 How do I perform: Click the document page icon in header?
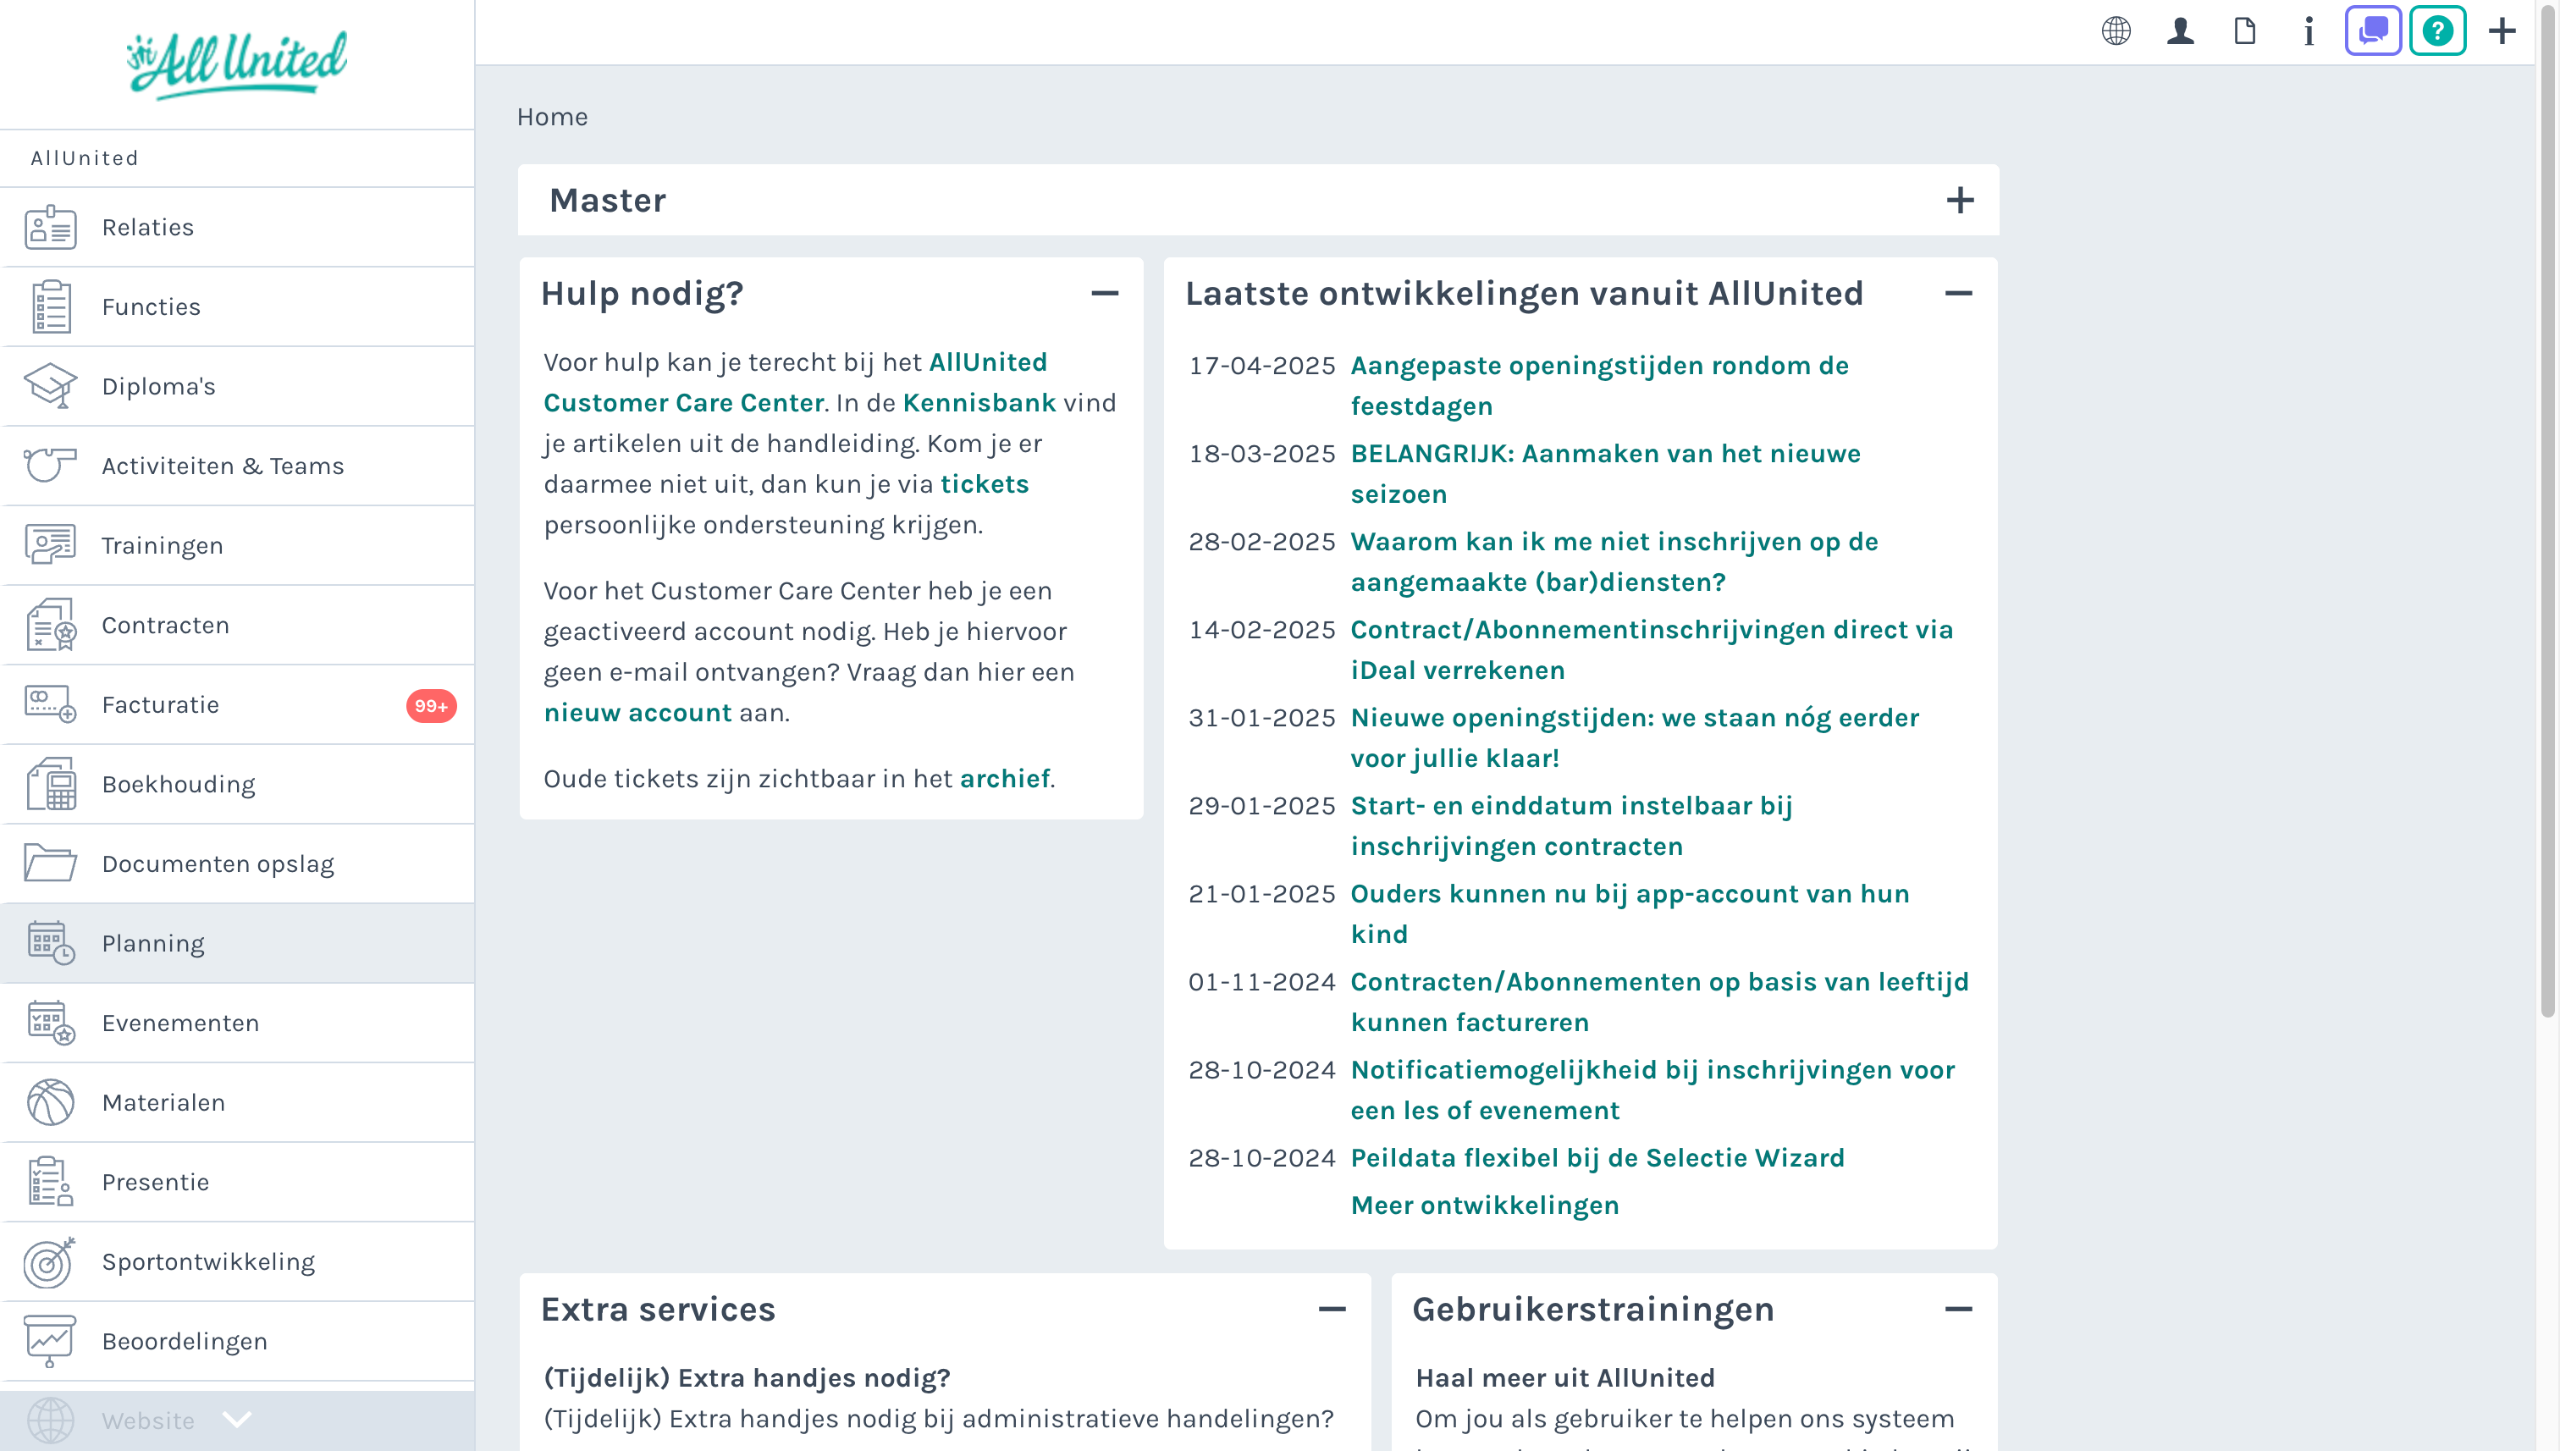coord(2245,31)
